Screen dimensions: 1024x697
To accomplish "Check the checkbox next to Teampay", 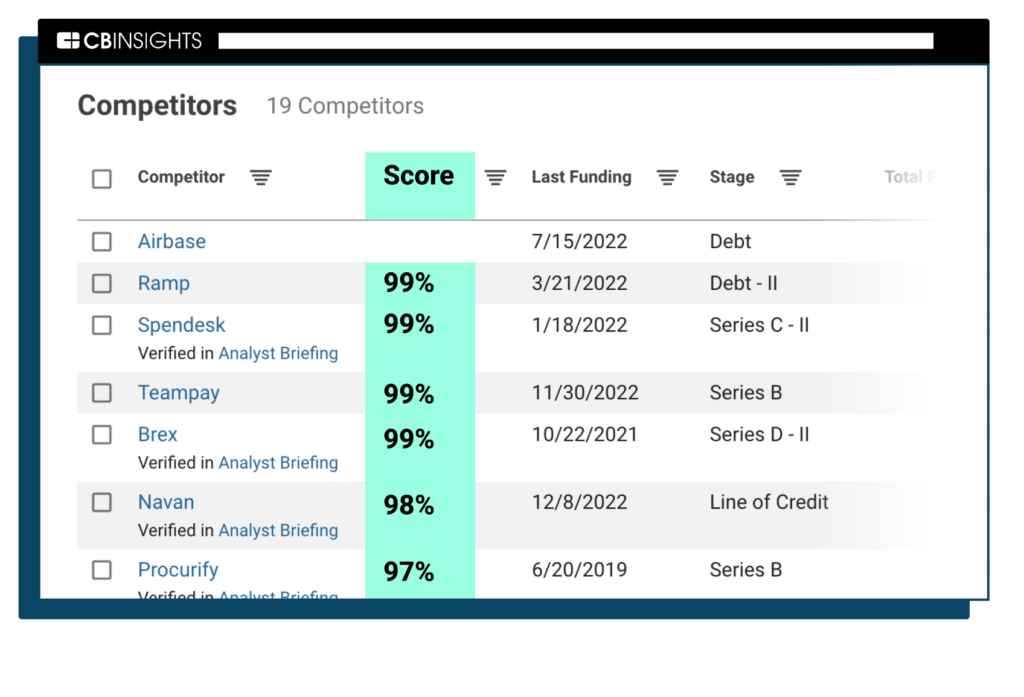I will (101, 393).
